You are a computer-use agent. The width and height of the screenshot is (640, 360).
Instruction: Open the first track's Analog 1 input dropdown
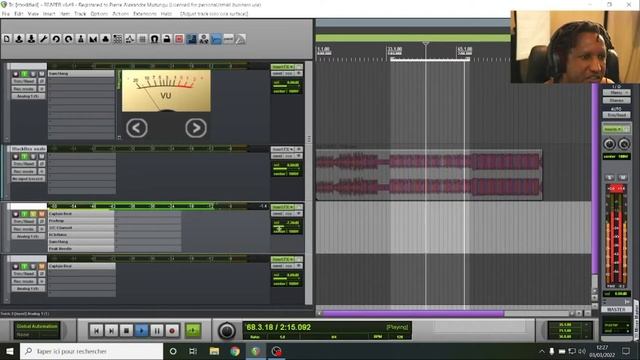click(x=28, y=96)
